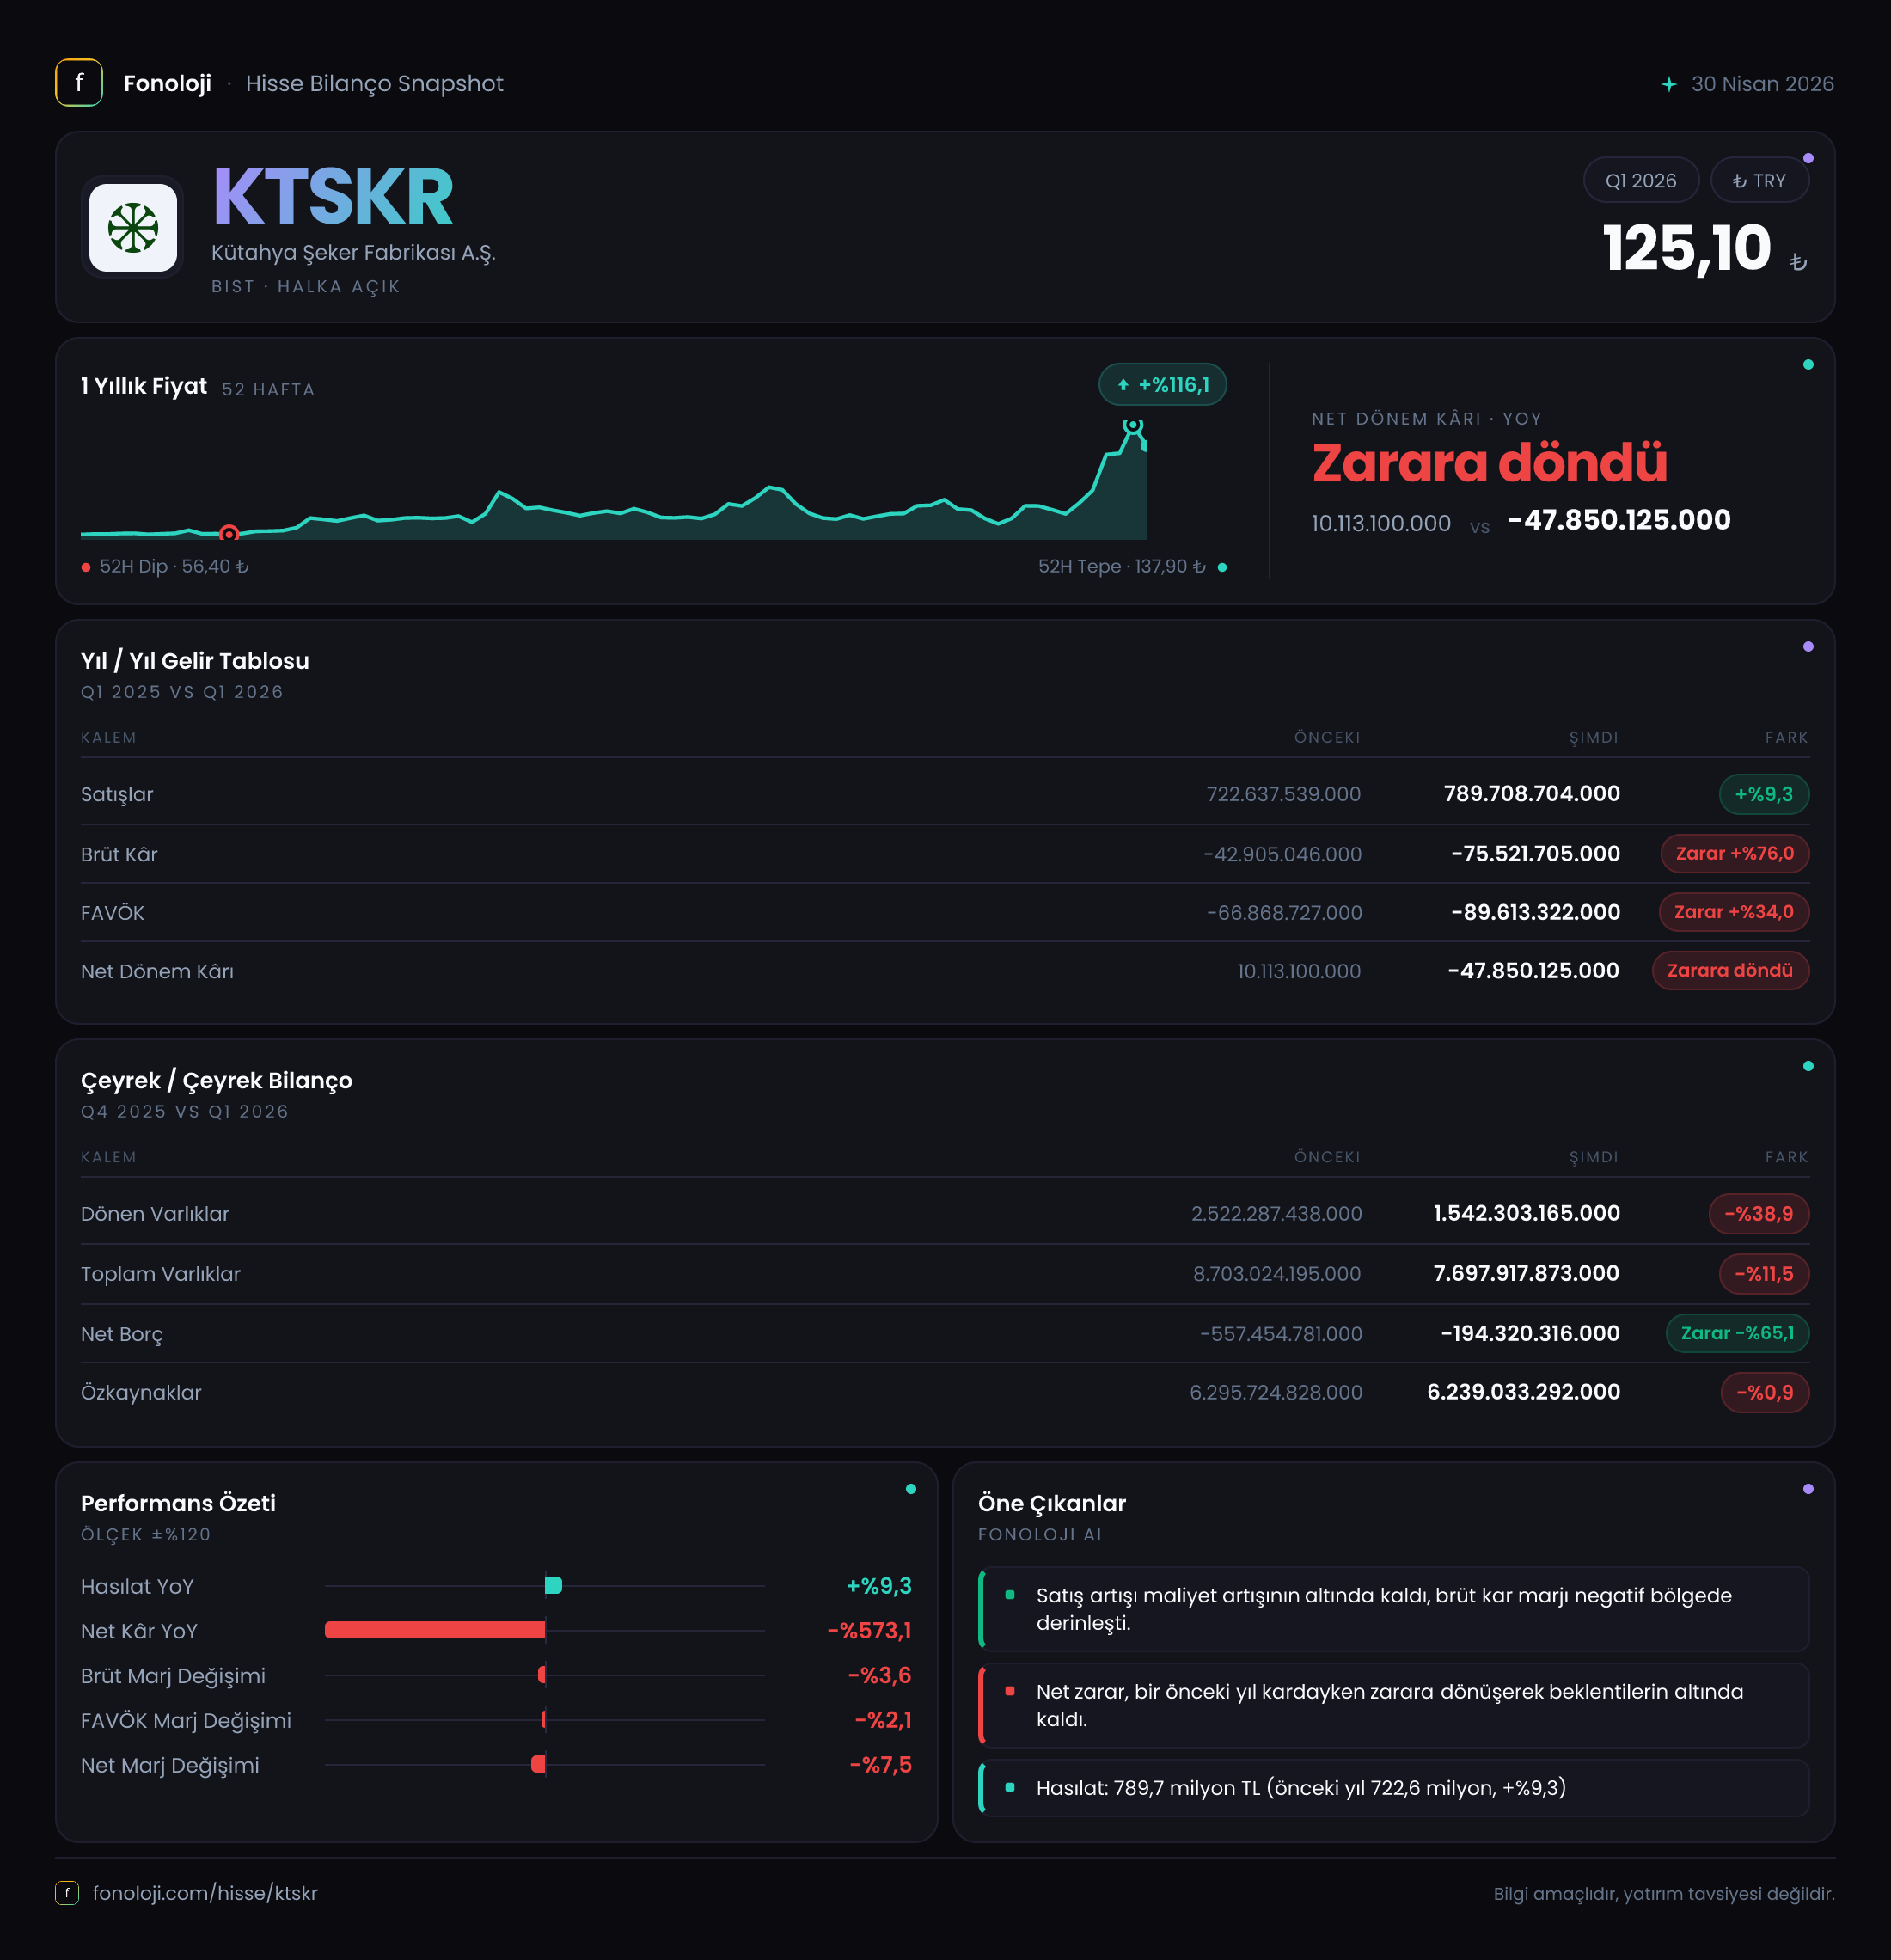Click the "Zarar +%34,0" badge
Viewport: 1891px width, 1960px height.
(1734, 912)
